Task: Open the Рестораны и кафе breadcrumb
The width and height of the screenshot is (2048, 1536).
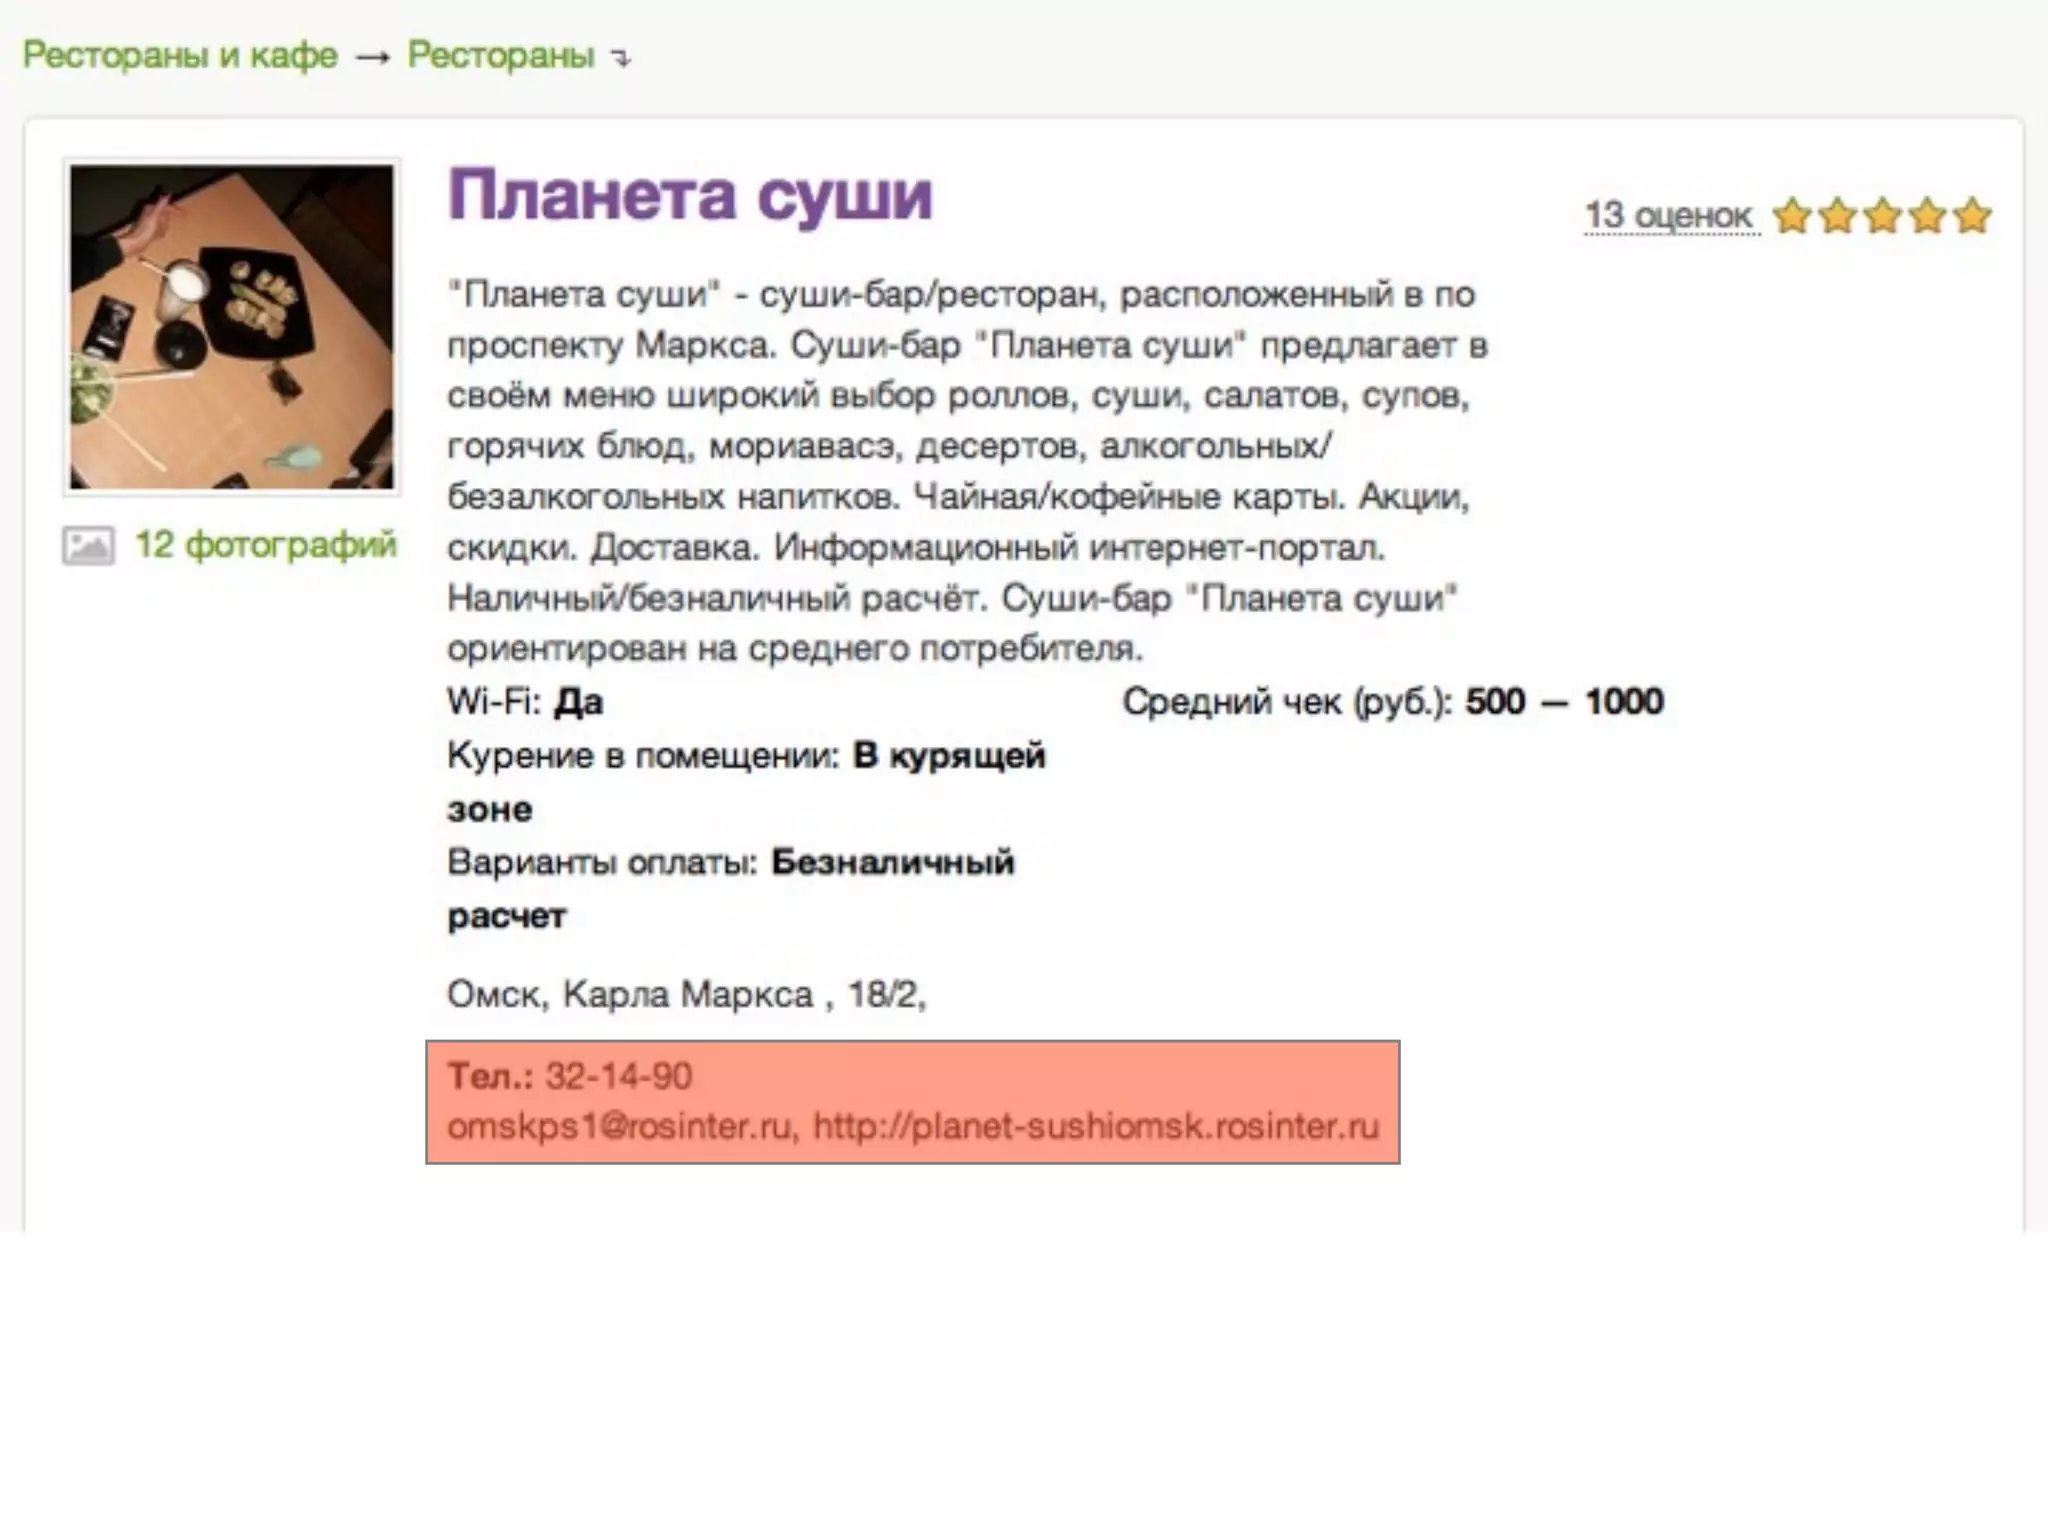Action: click(180, 55)
